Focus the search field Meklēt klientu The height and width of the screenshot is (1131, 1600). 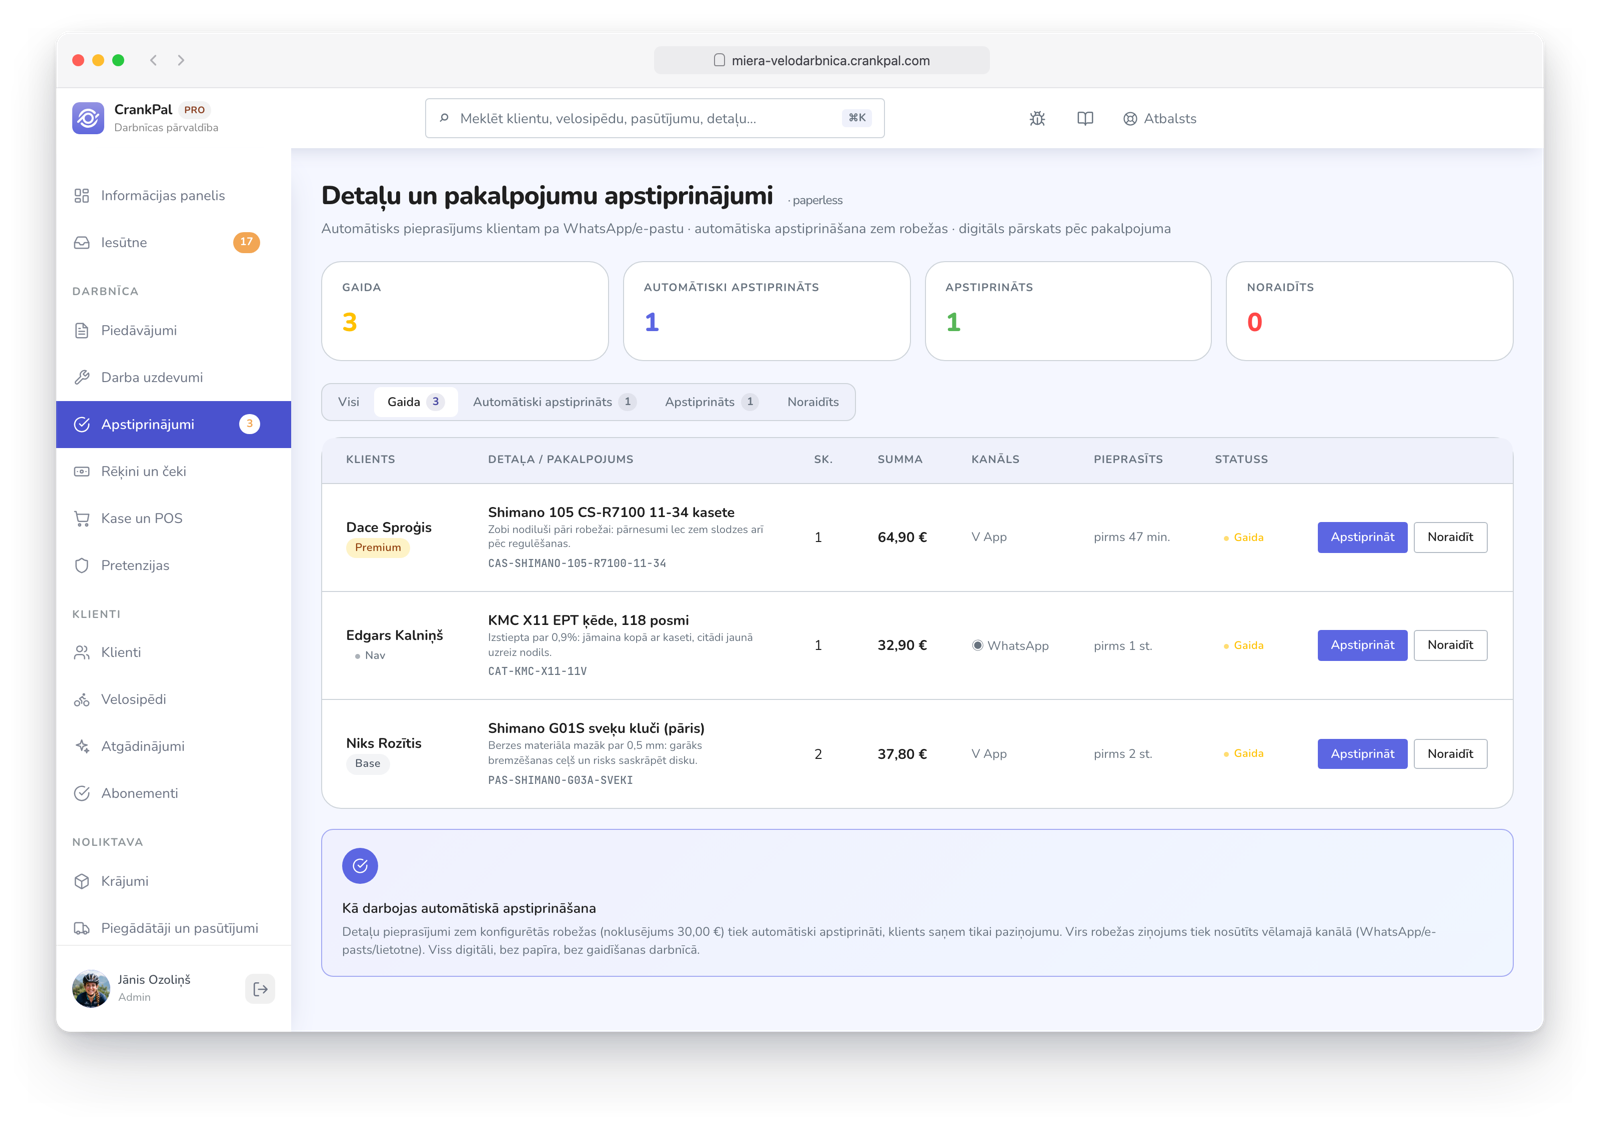(655, 118)
